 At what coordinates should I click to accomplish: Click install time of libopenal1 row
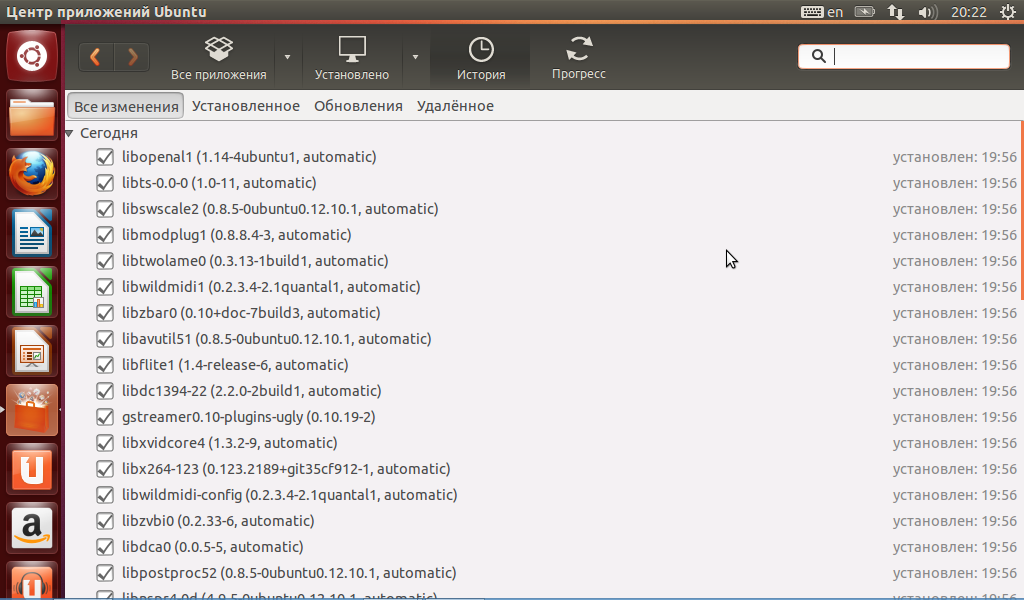[x=955, y=157]
